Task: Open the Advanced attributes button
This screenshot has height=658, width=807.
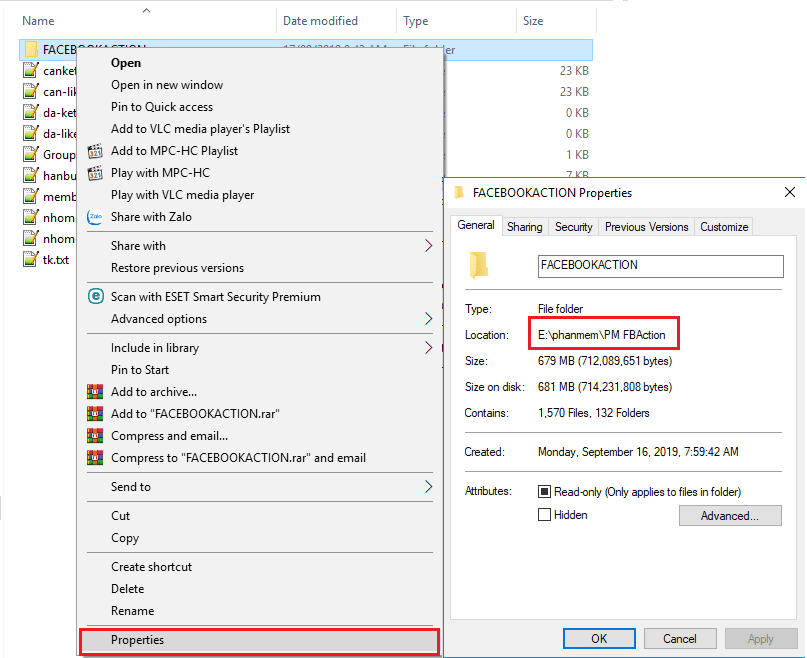Action: click(x=730, y=516)
